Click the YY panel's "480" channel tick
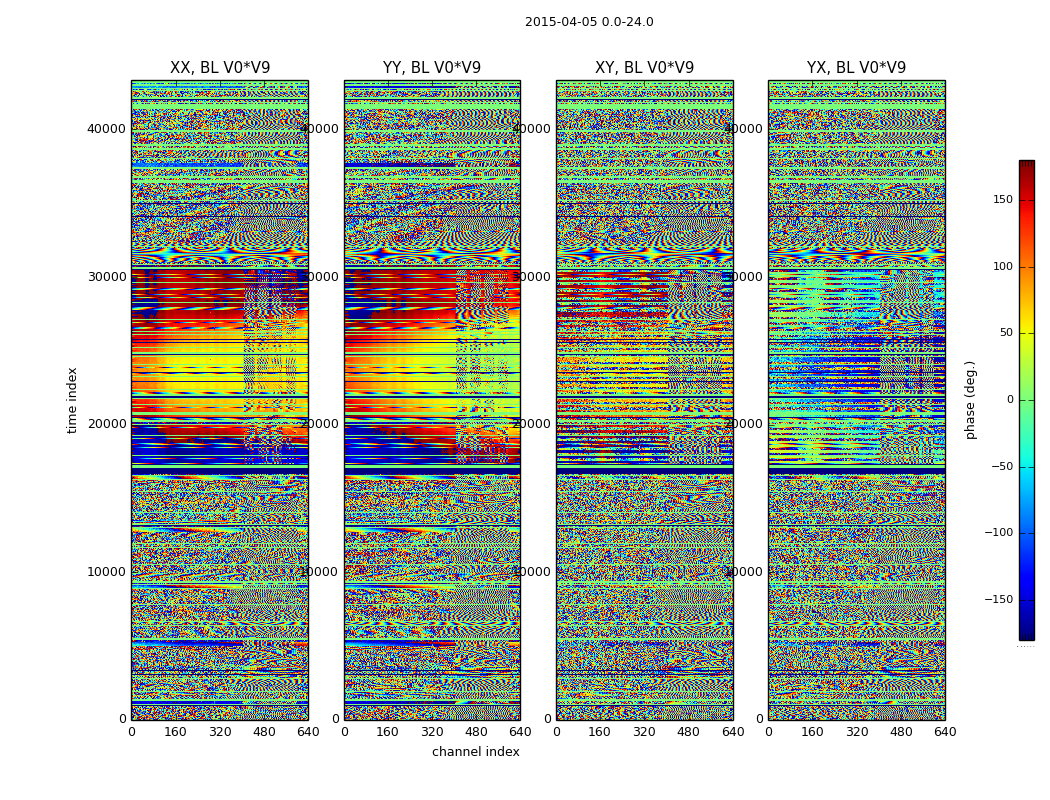Viewport: 1050px width, 800px height. point(476,732)
